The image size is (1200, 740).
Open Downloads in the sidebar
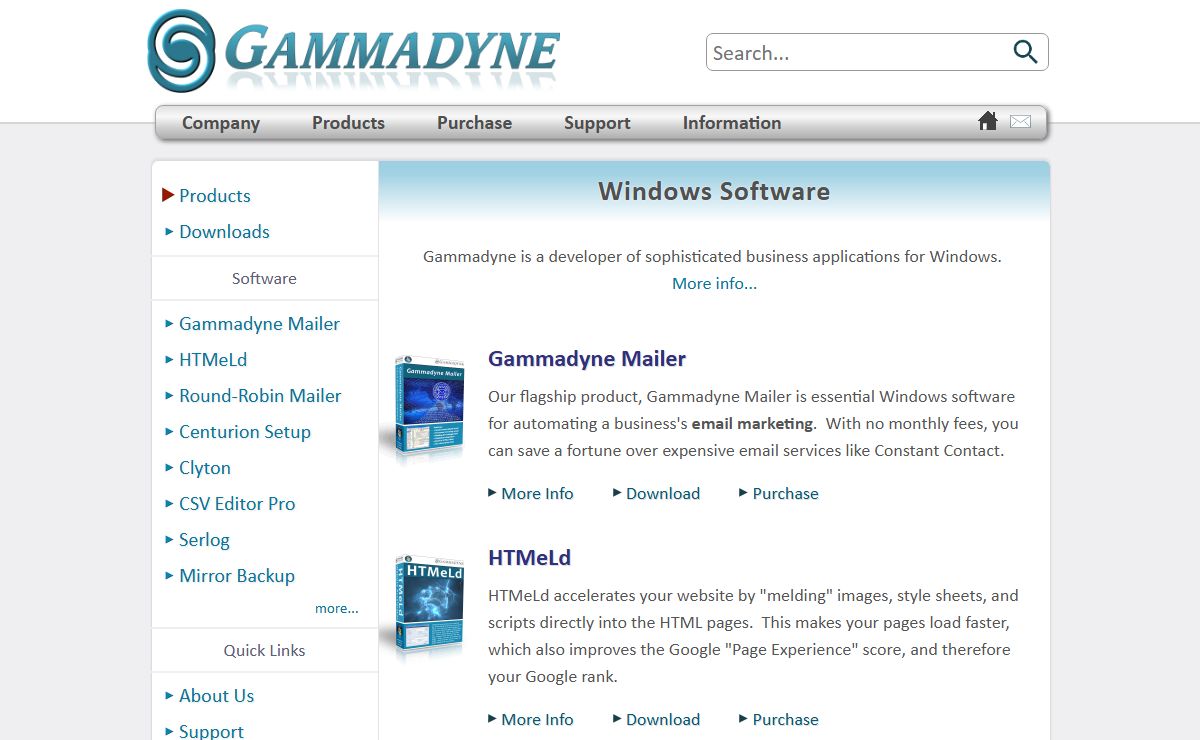tap(224, 232)
